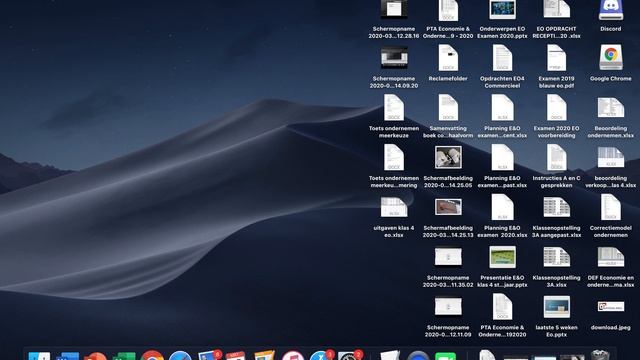Select Planning E&O examen...cent.xlsx
The height and width of the screenshot is (360, 640).
point(502,108)
